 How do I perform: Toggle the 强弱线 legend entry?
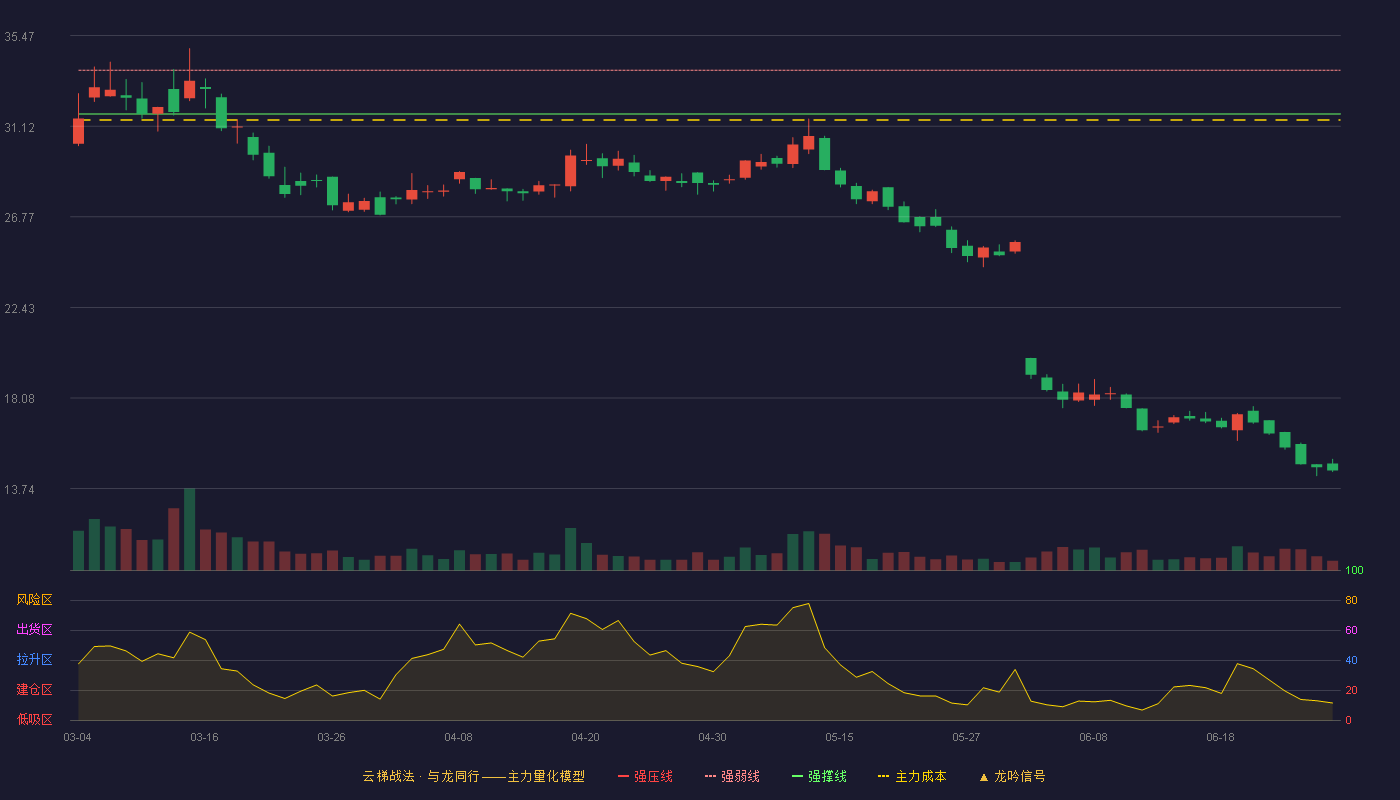pos(732,776)
